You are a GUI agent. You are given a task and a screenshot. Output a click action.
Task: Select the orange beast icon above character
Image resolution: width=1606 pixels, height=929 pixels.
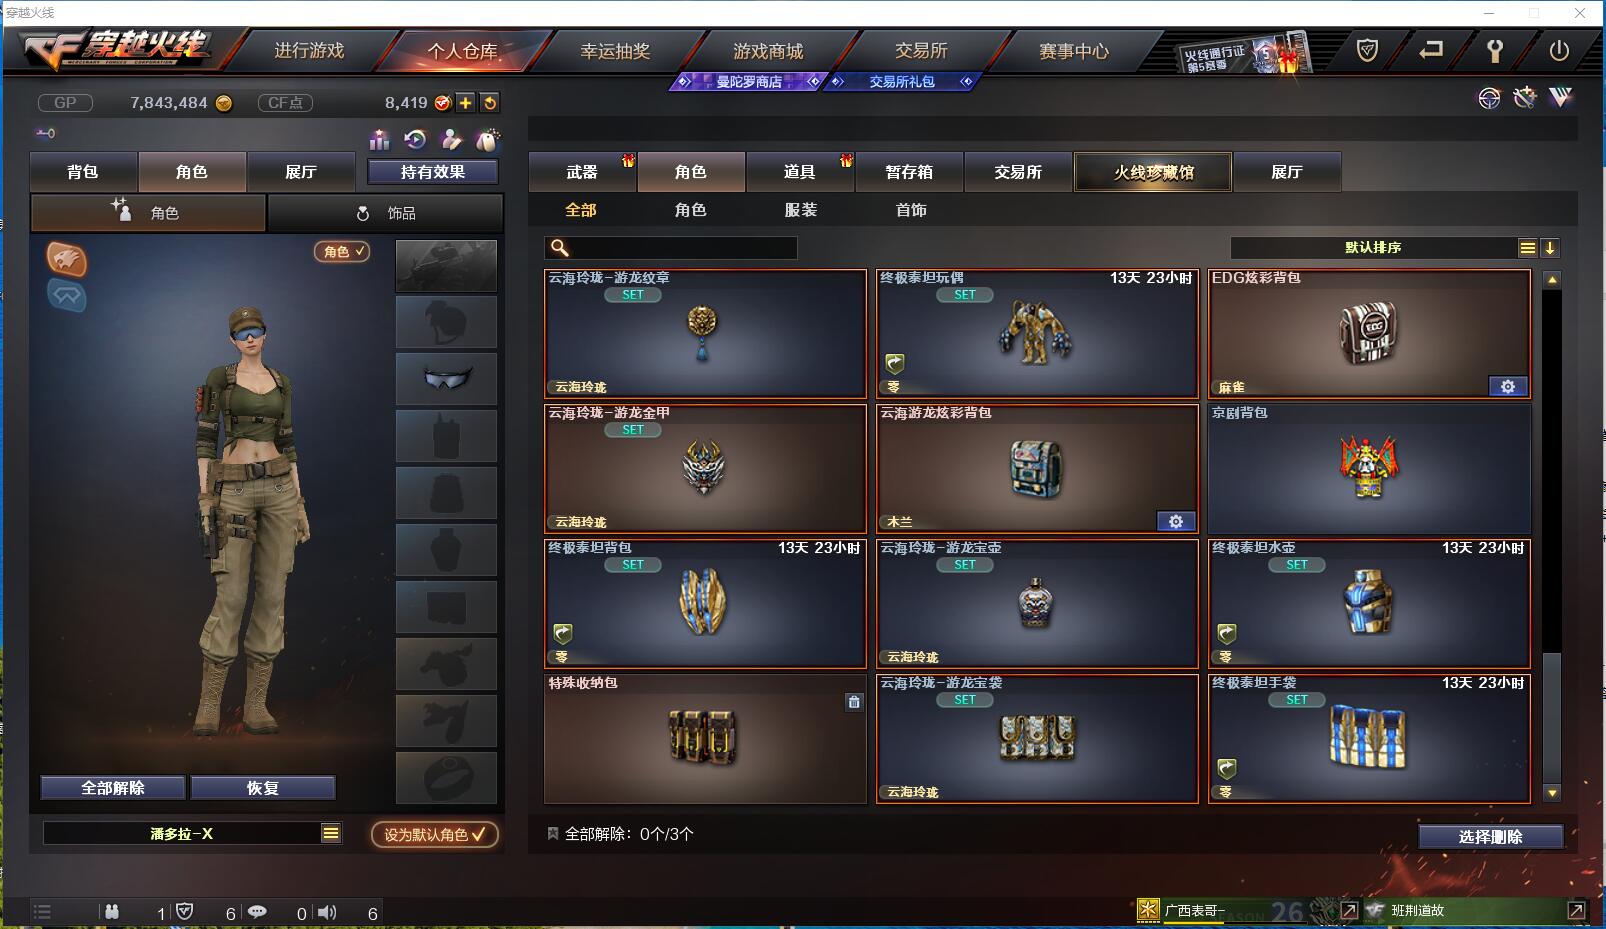[x=66, y=259]
